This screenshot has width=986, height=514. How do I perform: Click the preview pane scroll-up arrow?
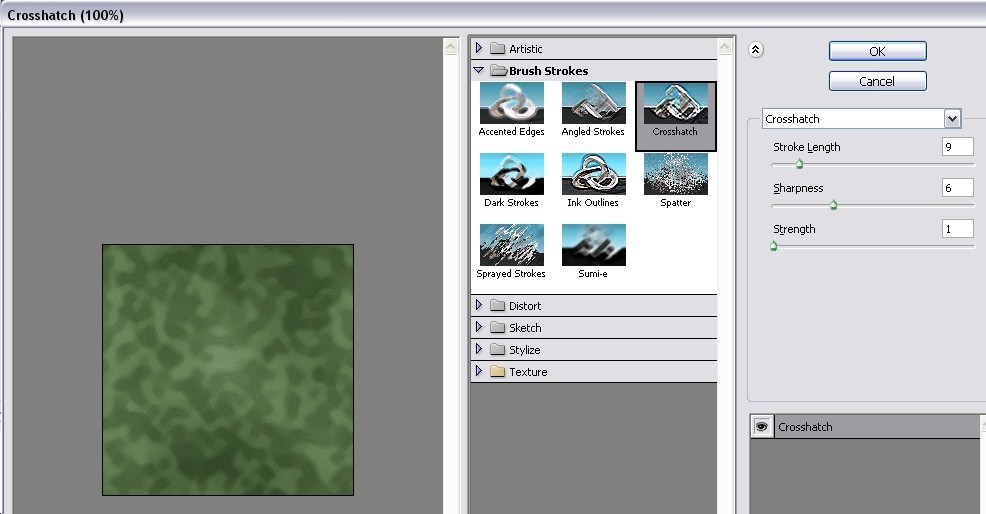(x=451, y=47)
